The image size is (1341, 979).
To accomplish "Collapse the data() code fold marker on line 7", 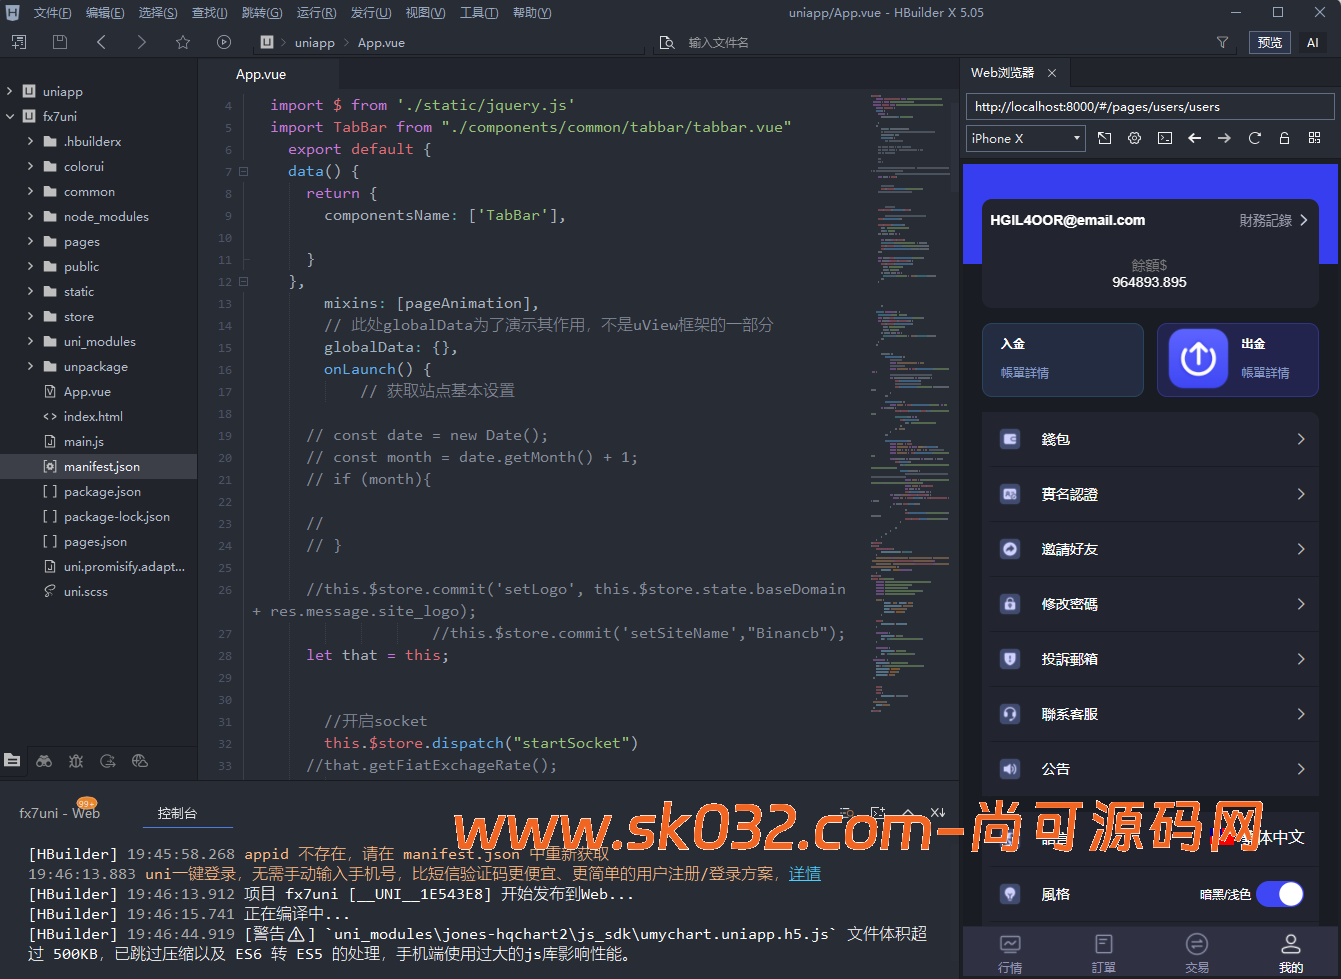I will pyautogui.click(x=243, y=171).
